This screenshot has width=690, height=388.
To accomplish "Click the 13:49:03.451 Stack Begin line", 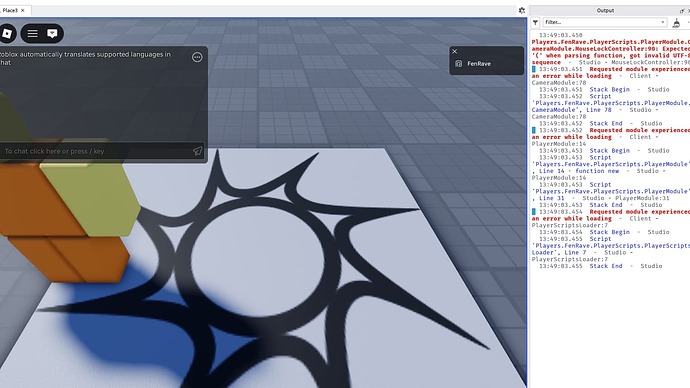I will (x=604, y=89).
